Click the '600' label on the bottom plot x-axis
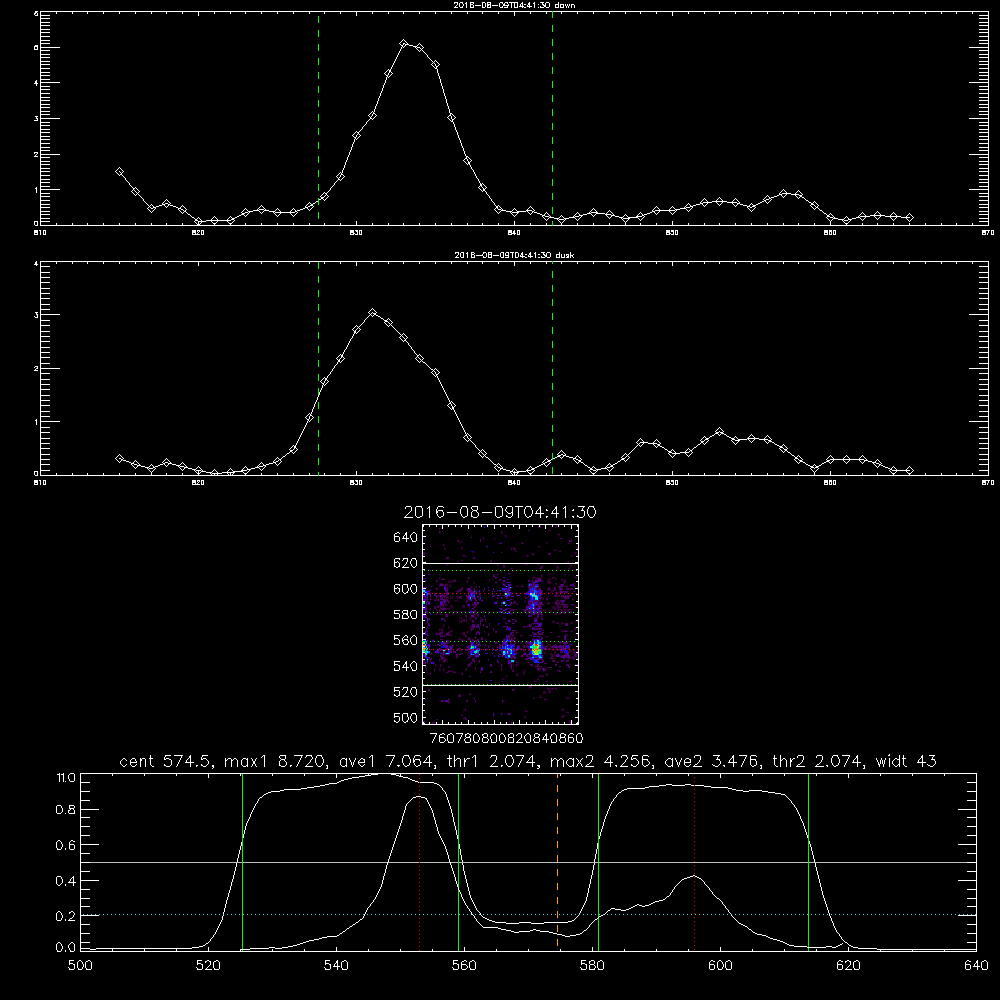 720,966
